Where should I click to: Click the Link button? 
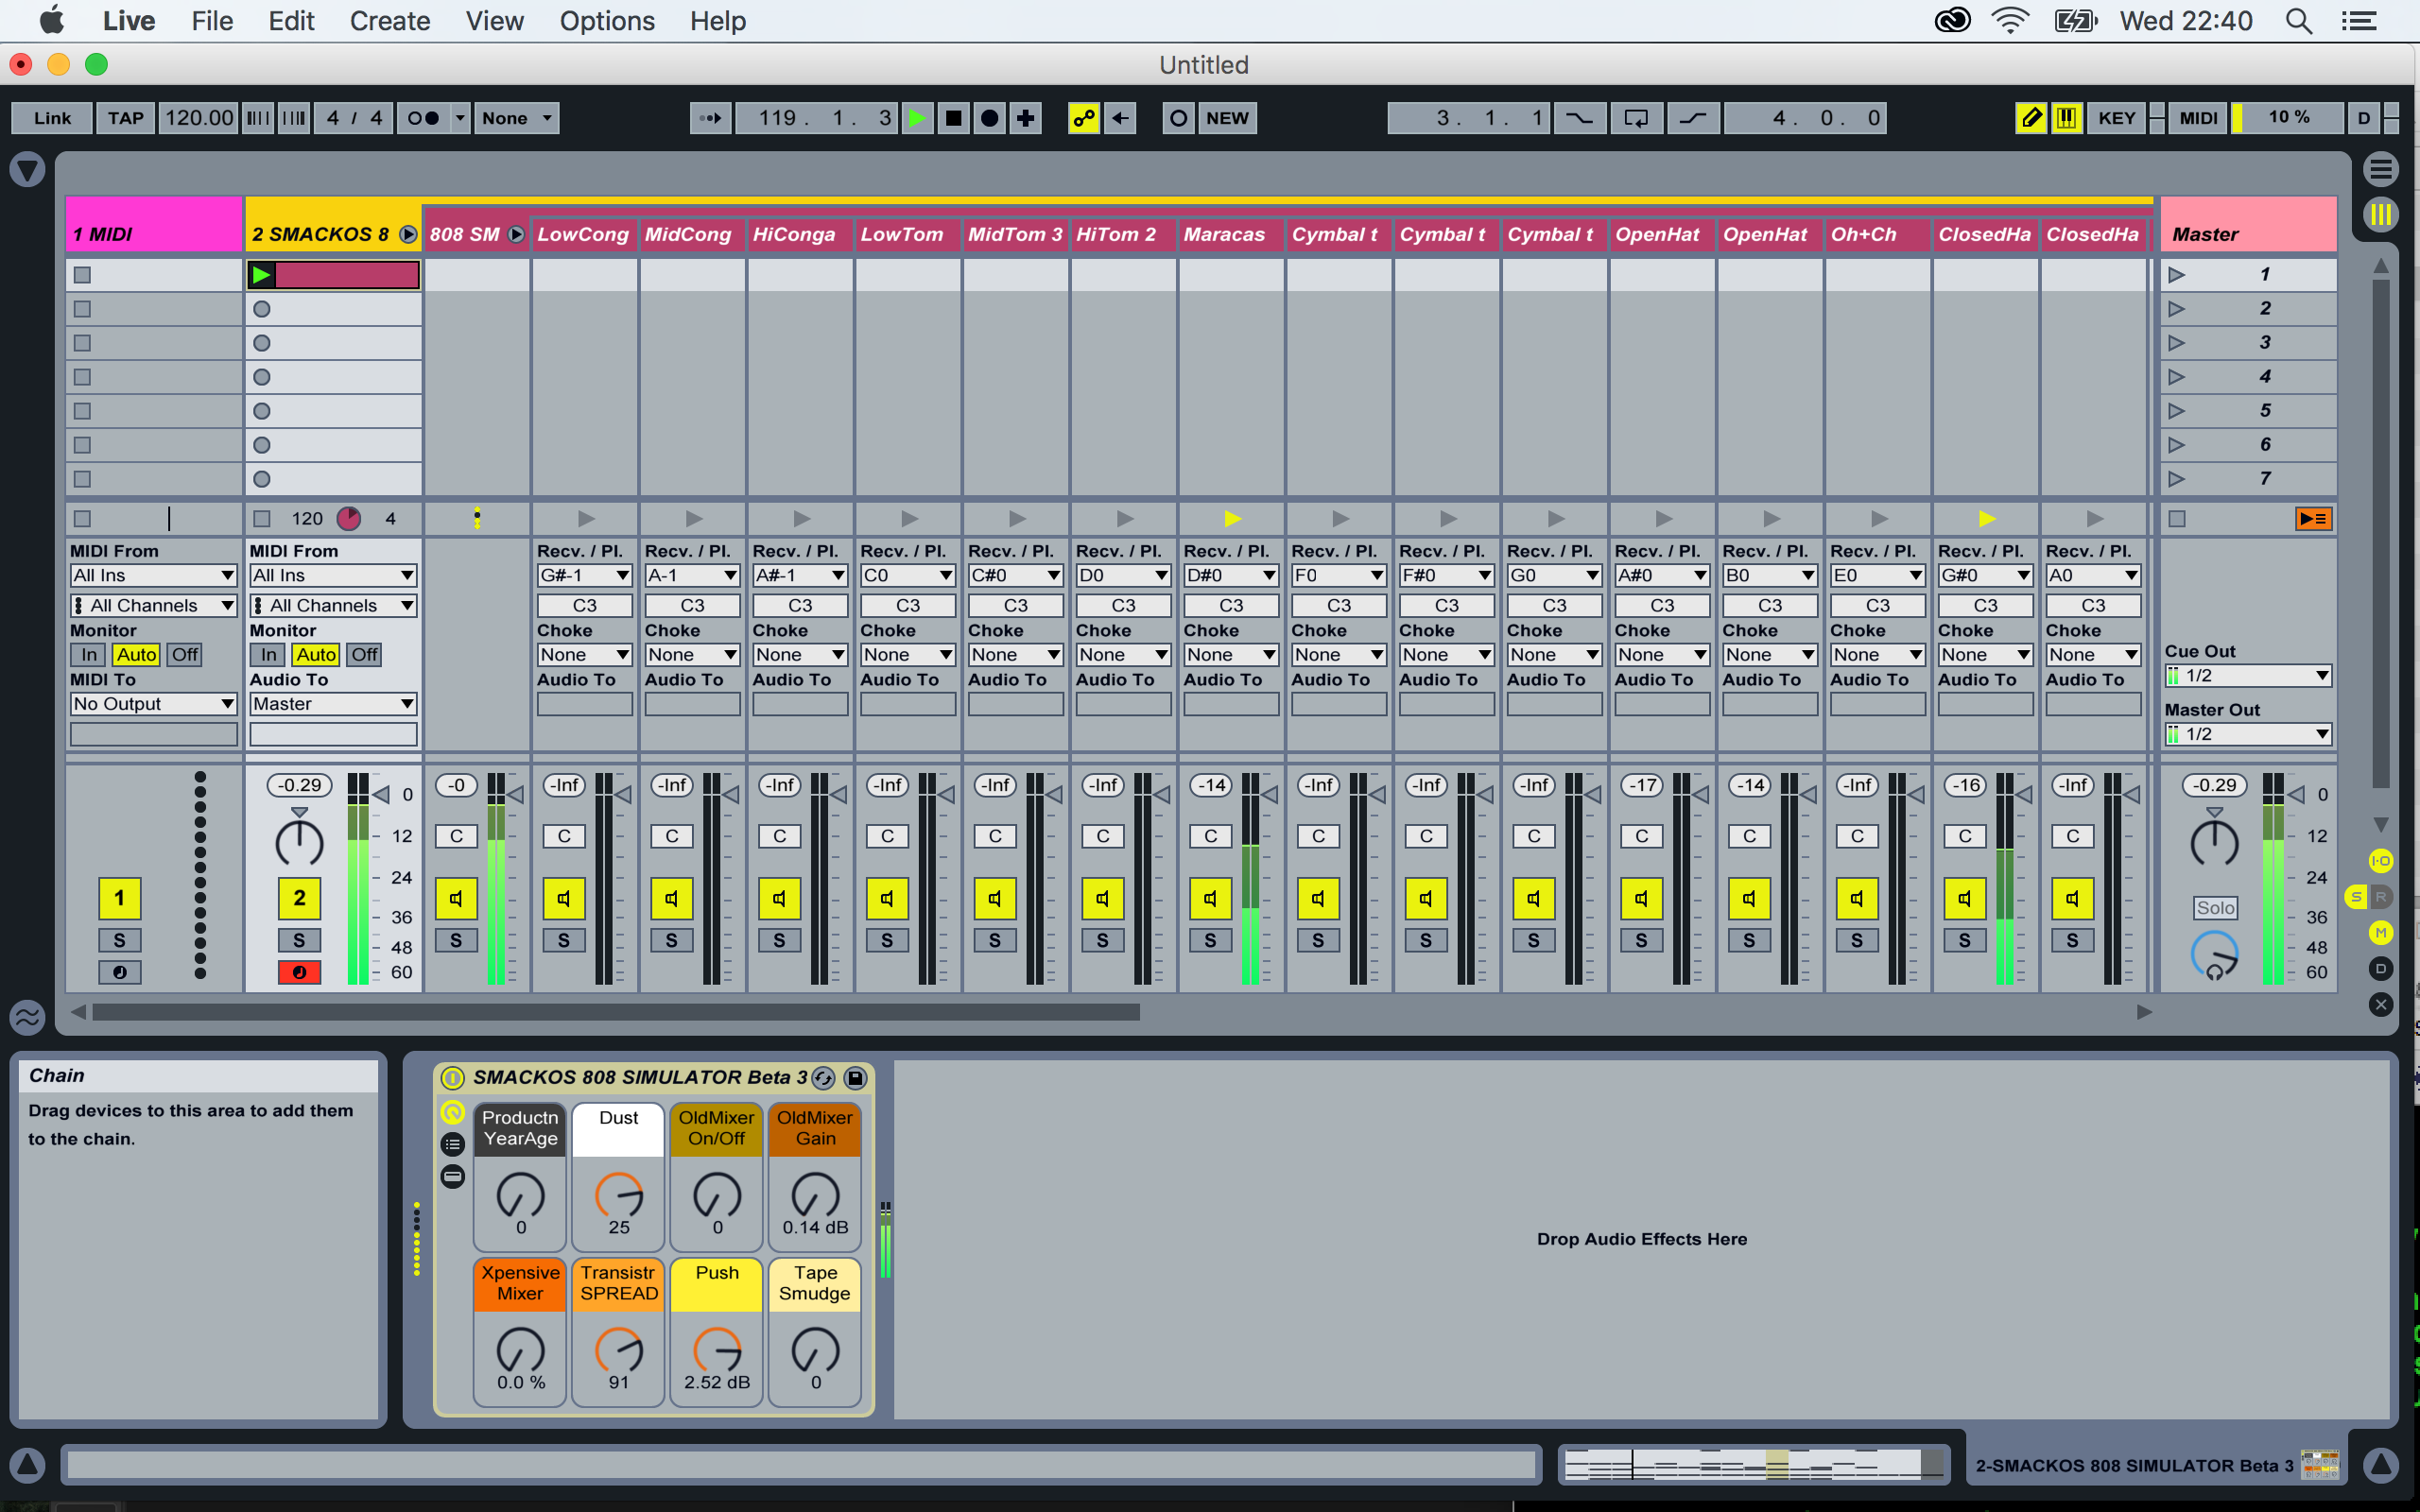[x=52, y=118]
